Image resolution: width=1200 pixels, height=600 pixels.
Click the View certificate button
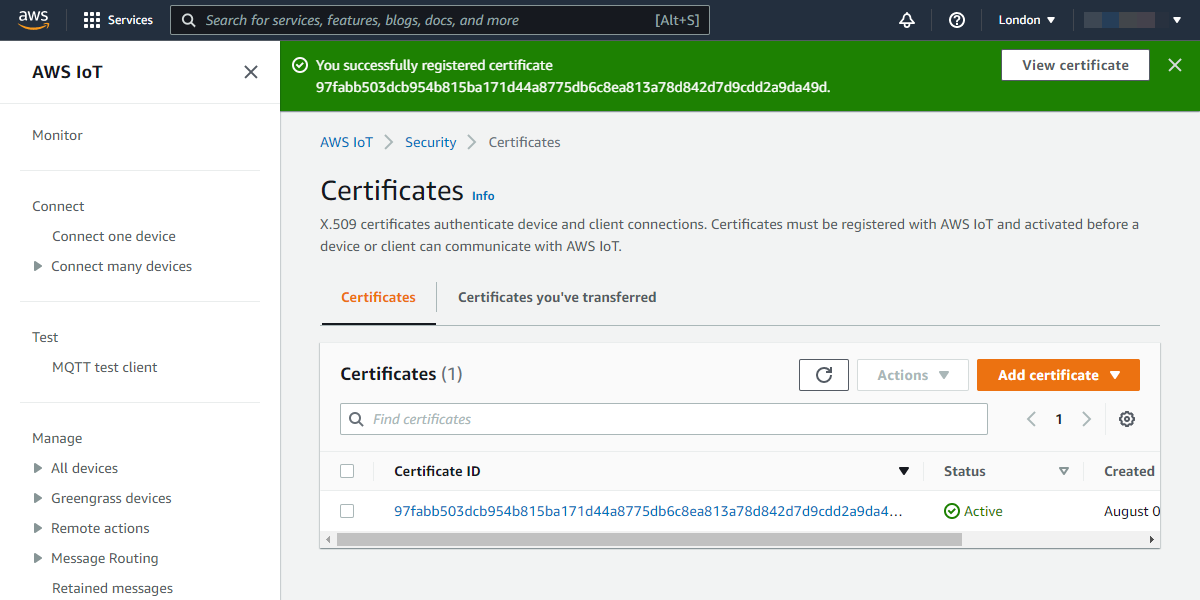coord(1075,65)
